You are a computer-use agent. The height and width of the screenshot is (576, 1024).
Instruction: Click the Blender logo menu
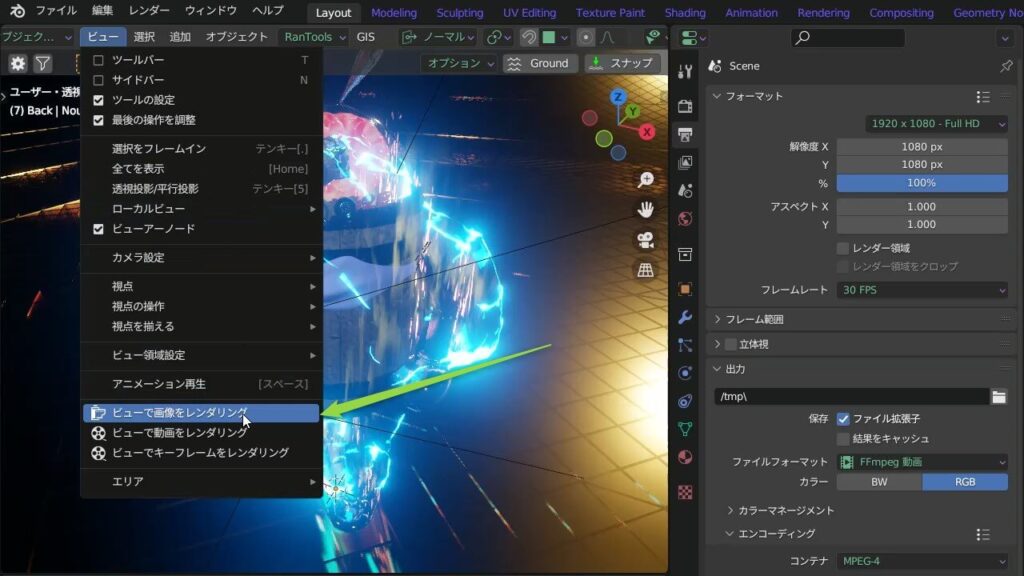(17, 11)
